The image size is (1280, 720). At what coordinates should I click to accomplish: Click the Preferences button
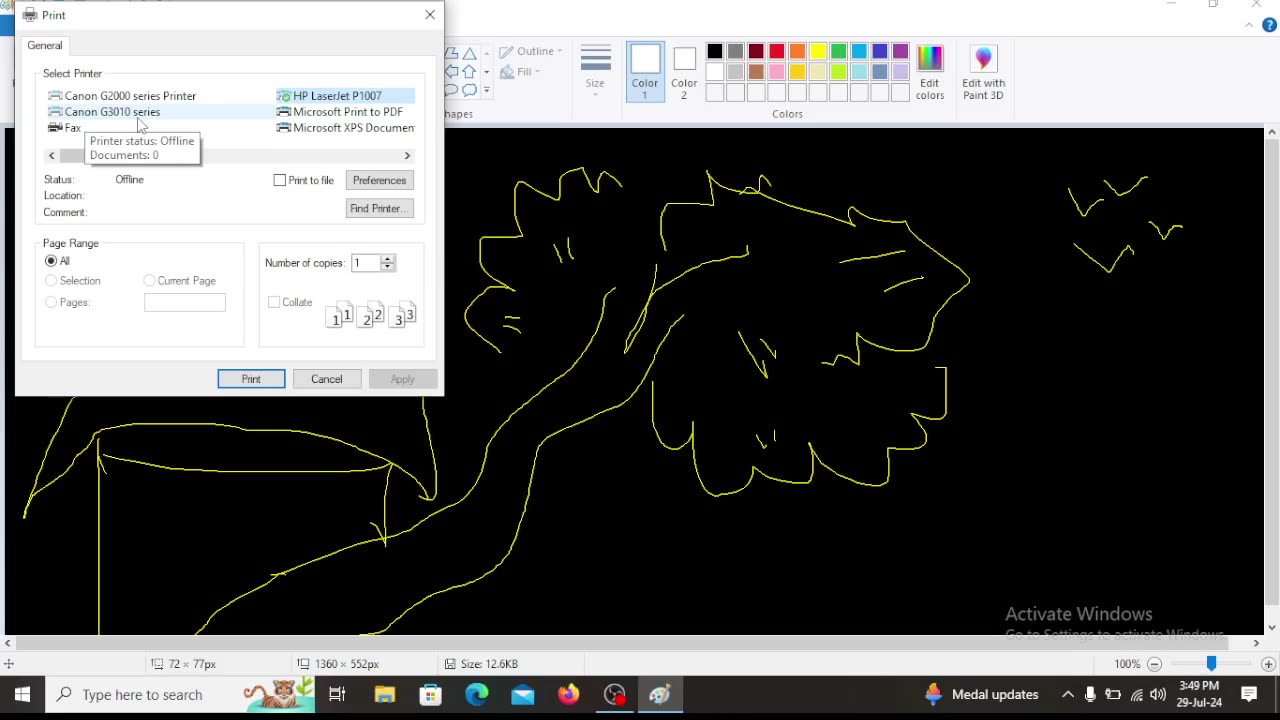[379, 180]
